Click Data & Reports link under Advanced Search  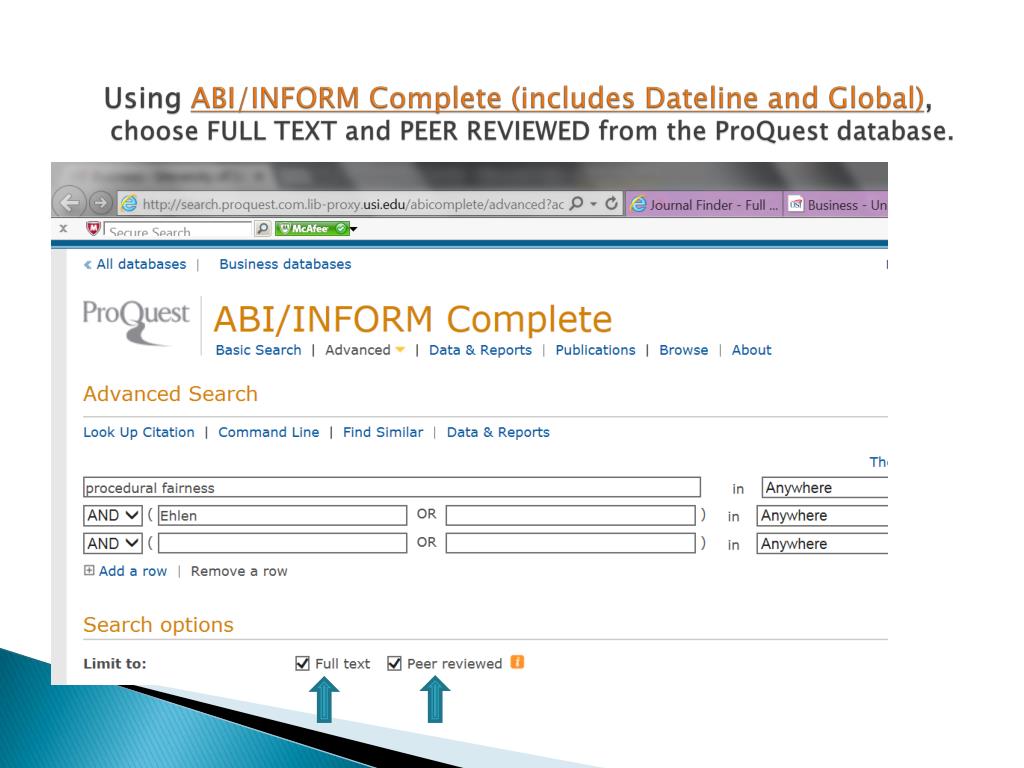(498, 432)
